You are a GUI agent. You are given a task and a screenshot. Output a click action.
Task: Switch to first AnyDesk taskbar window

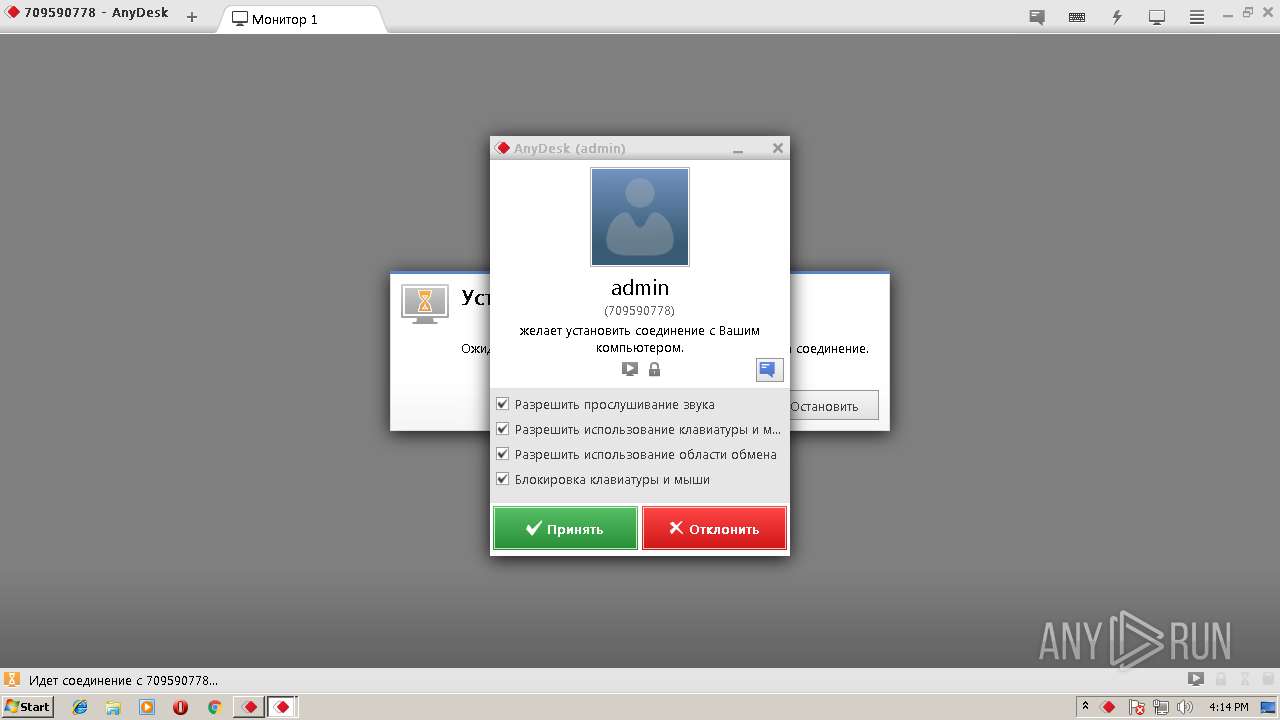249,707
